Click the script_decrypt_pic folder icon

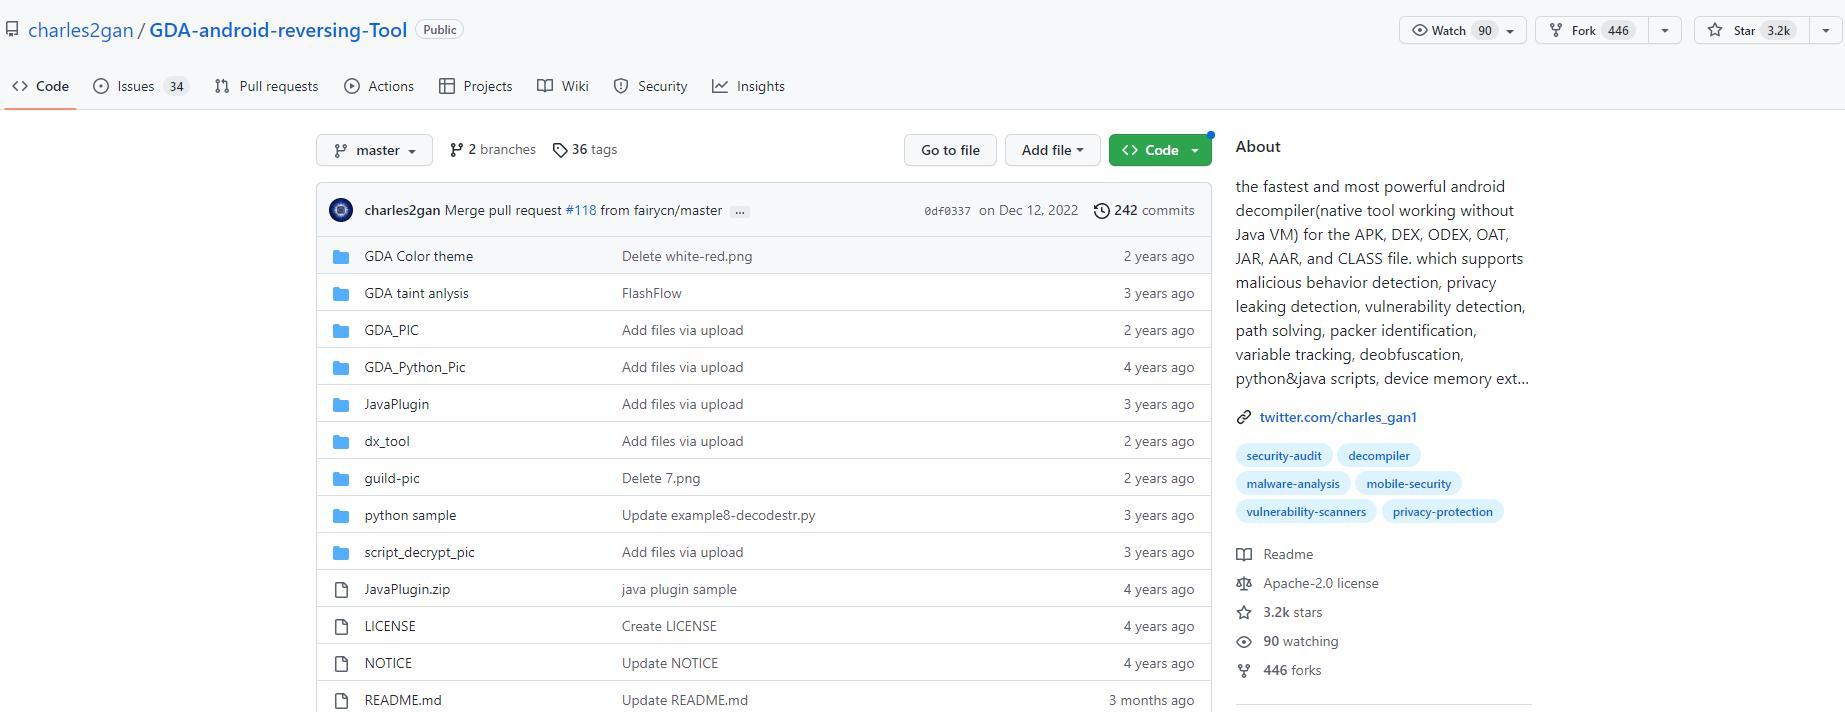[x=341, y=553]
